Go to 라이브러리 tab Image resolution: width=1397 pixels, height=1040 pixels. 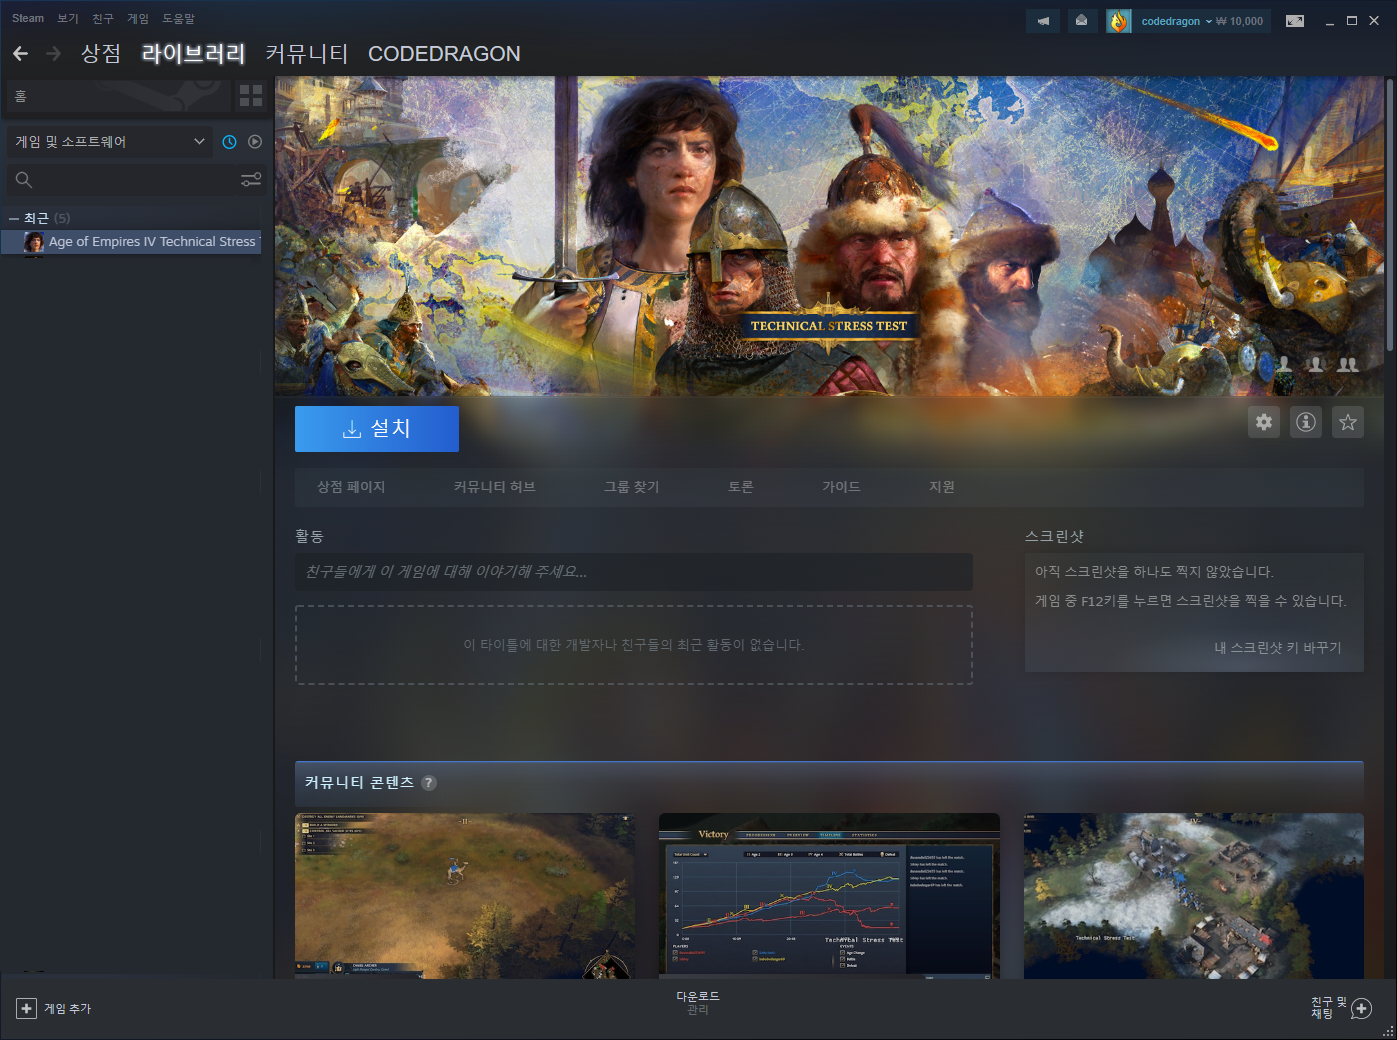(194, 53)
